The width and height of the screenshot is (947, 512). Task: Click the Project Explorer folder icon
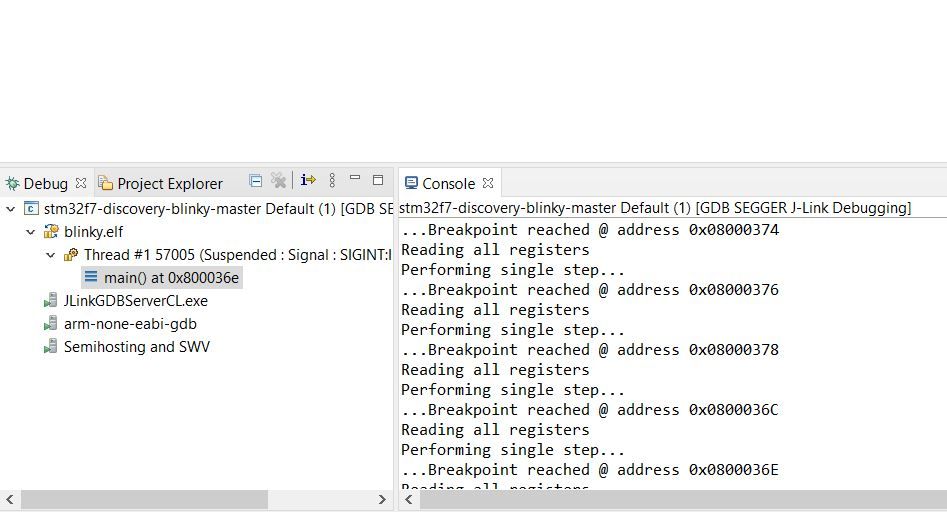click(106, 182)
